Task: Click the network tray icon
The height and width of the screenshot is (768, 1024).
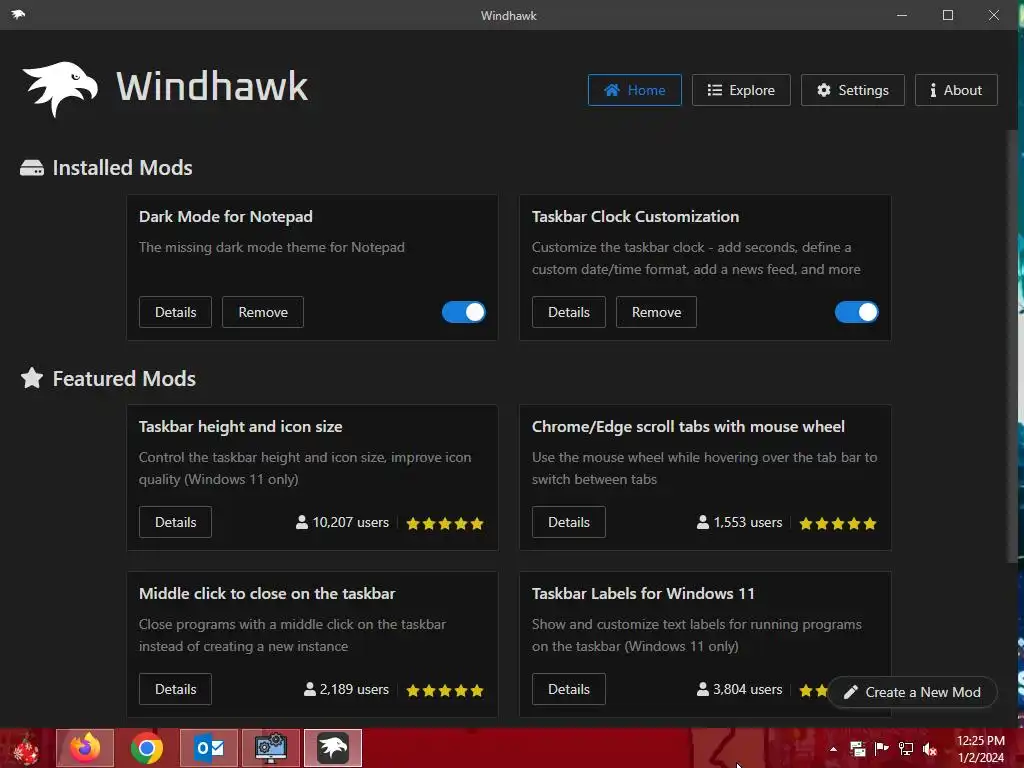Action: coord(906,749)
